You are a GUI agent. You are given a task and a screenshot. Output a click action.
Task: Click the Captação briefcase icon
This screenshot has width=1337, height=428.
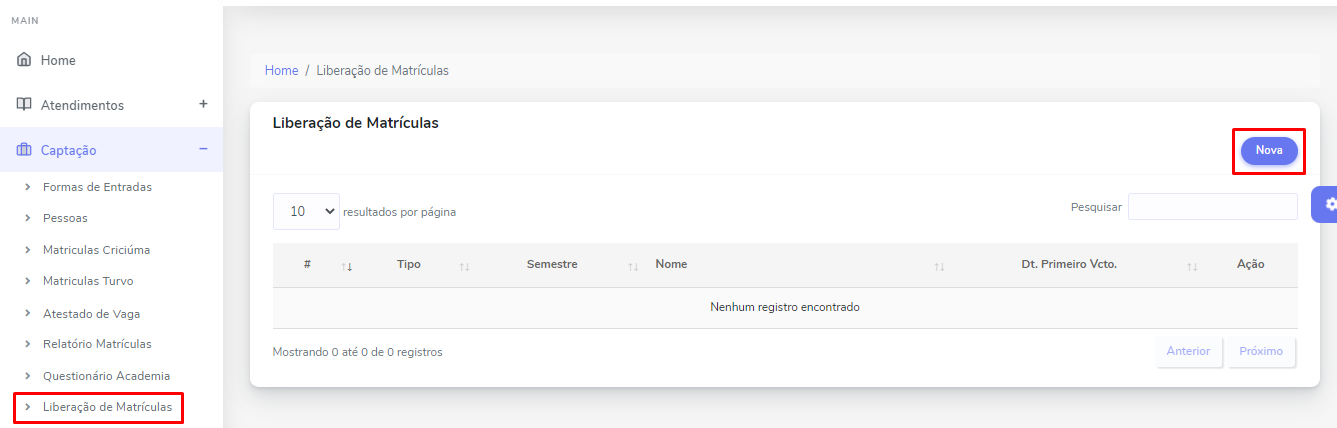[25, 150]
